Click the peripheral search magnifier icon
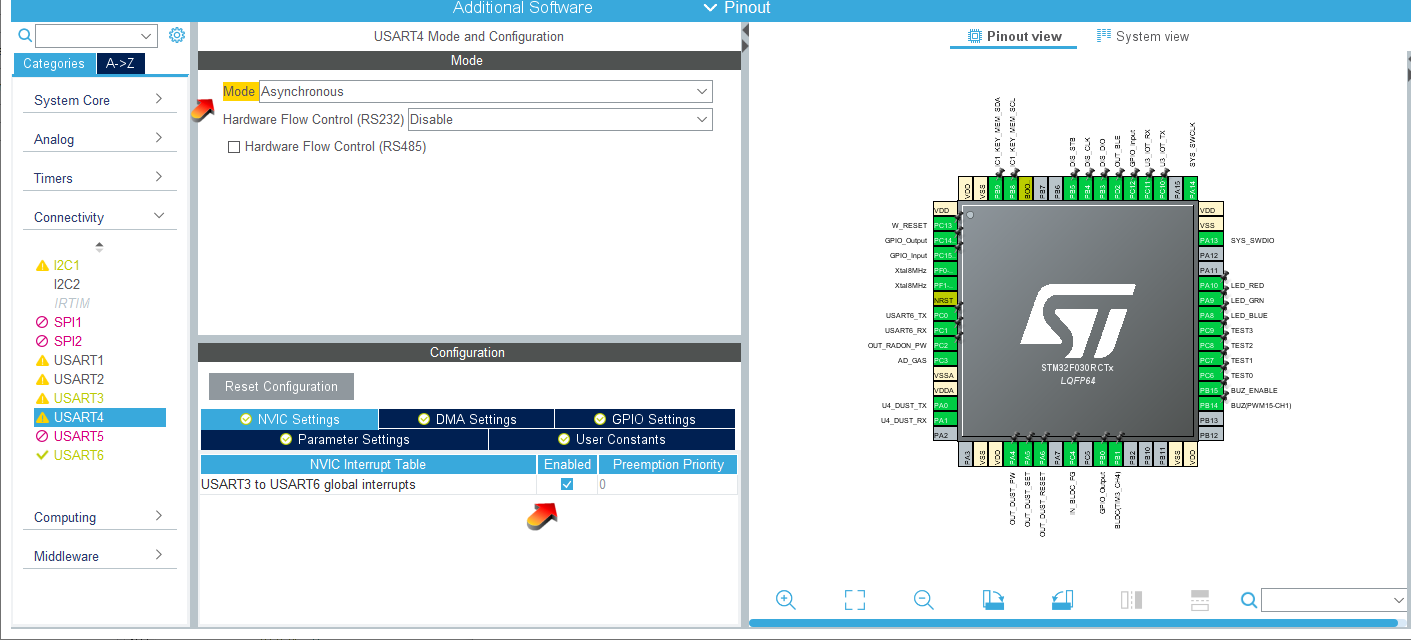 (25, 35)
